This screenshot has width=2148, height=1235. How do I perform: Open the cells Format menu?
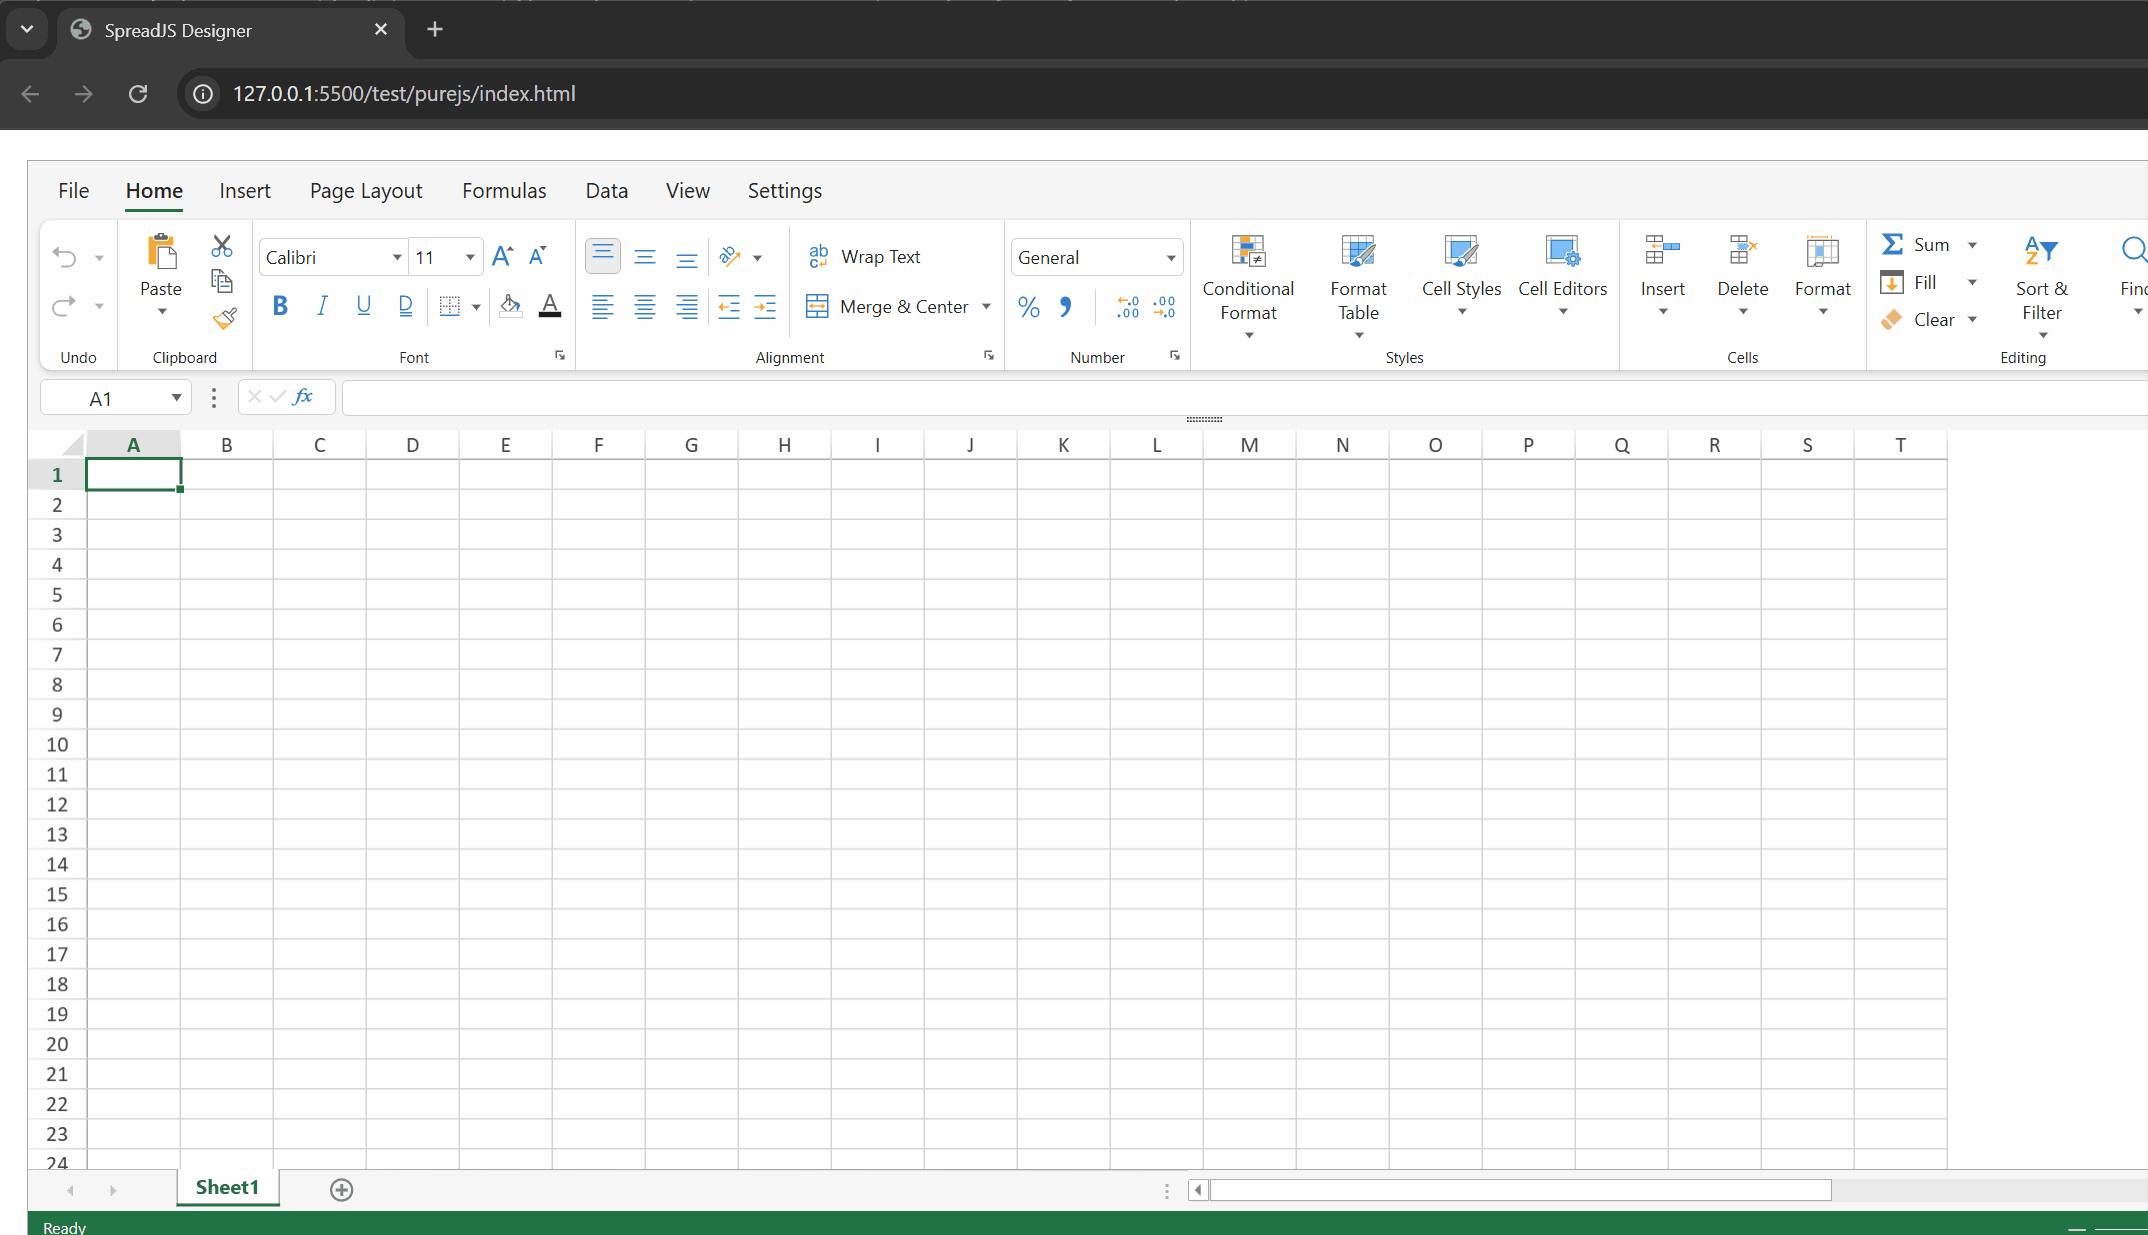[x=1823, y=275]
